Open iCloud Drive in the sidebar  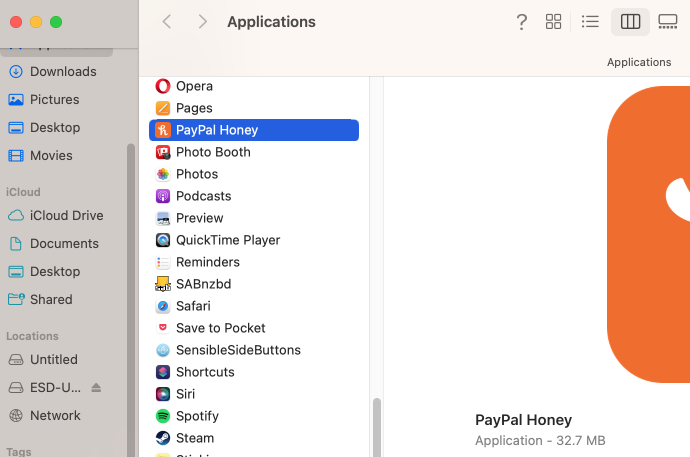(x=66, y=216)
